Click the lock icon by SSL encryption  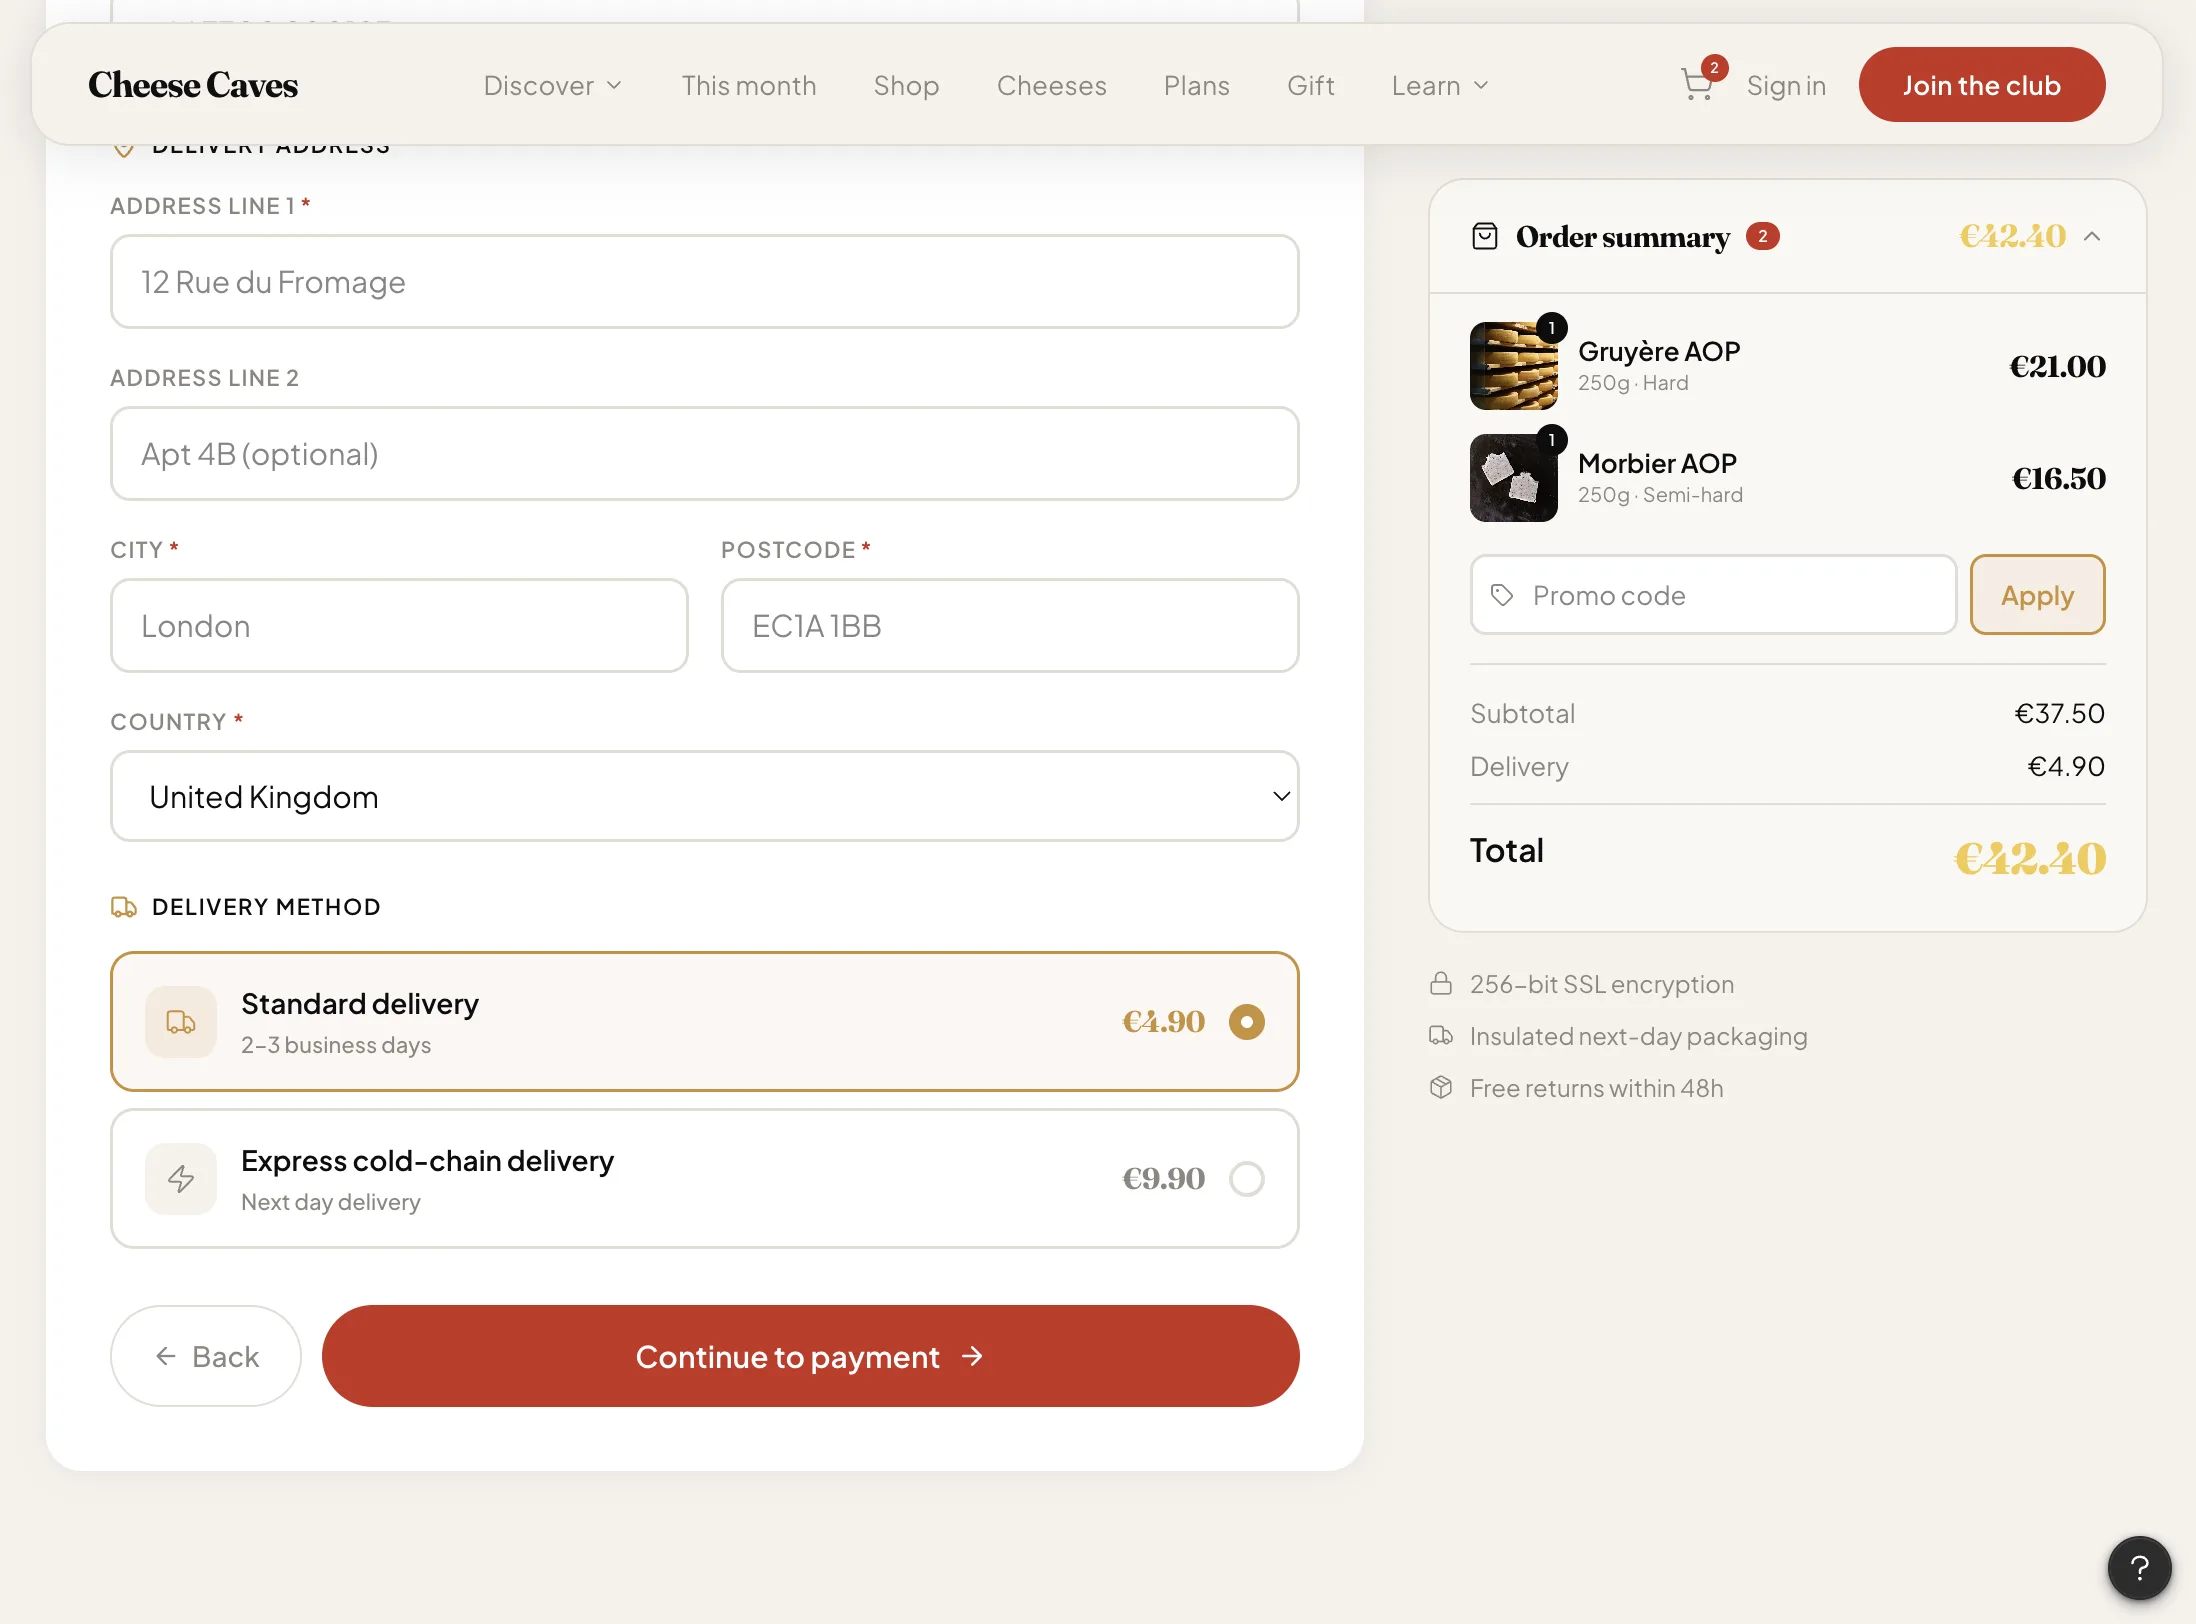pyautogui.click(x=1441, y=983)
